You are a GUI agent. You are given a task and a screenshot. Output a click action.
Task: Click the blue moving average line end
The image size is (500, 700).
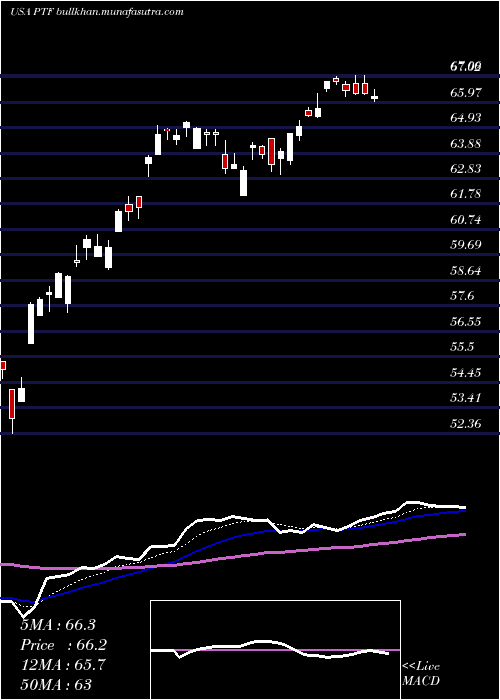(464, 511)
